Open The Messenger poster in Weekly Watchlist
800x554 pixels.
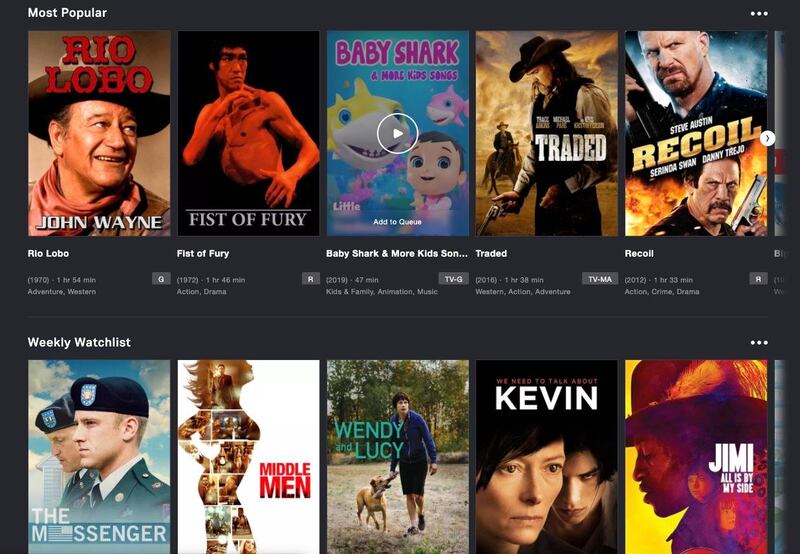pyautogui.click(x=99, y=457)
